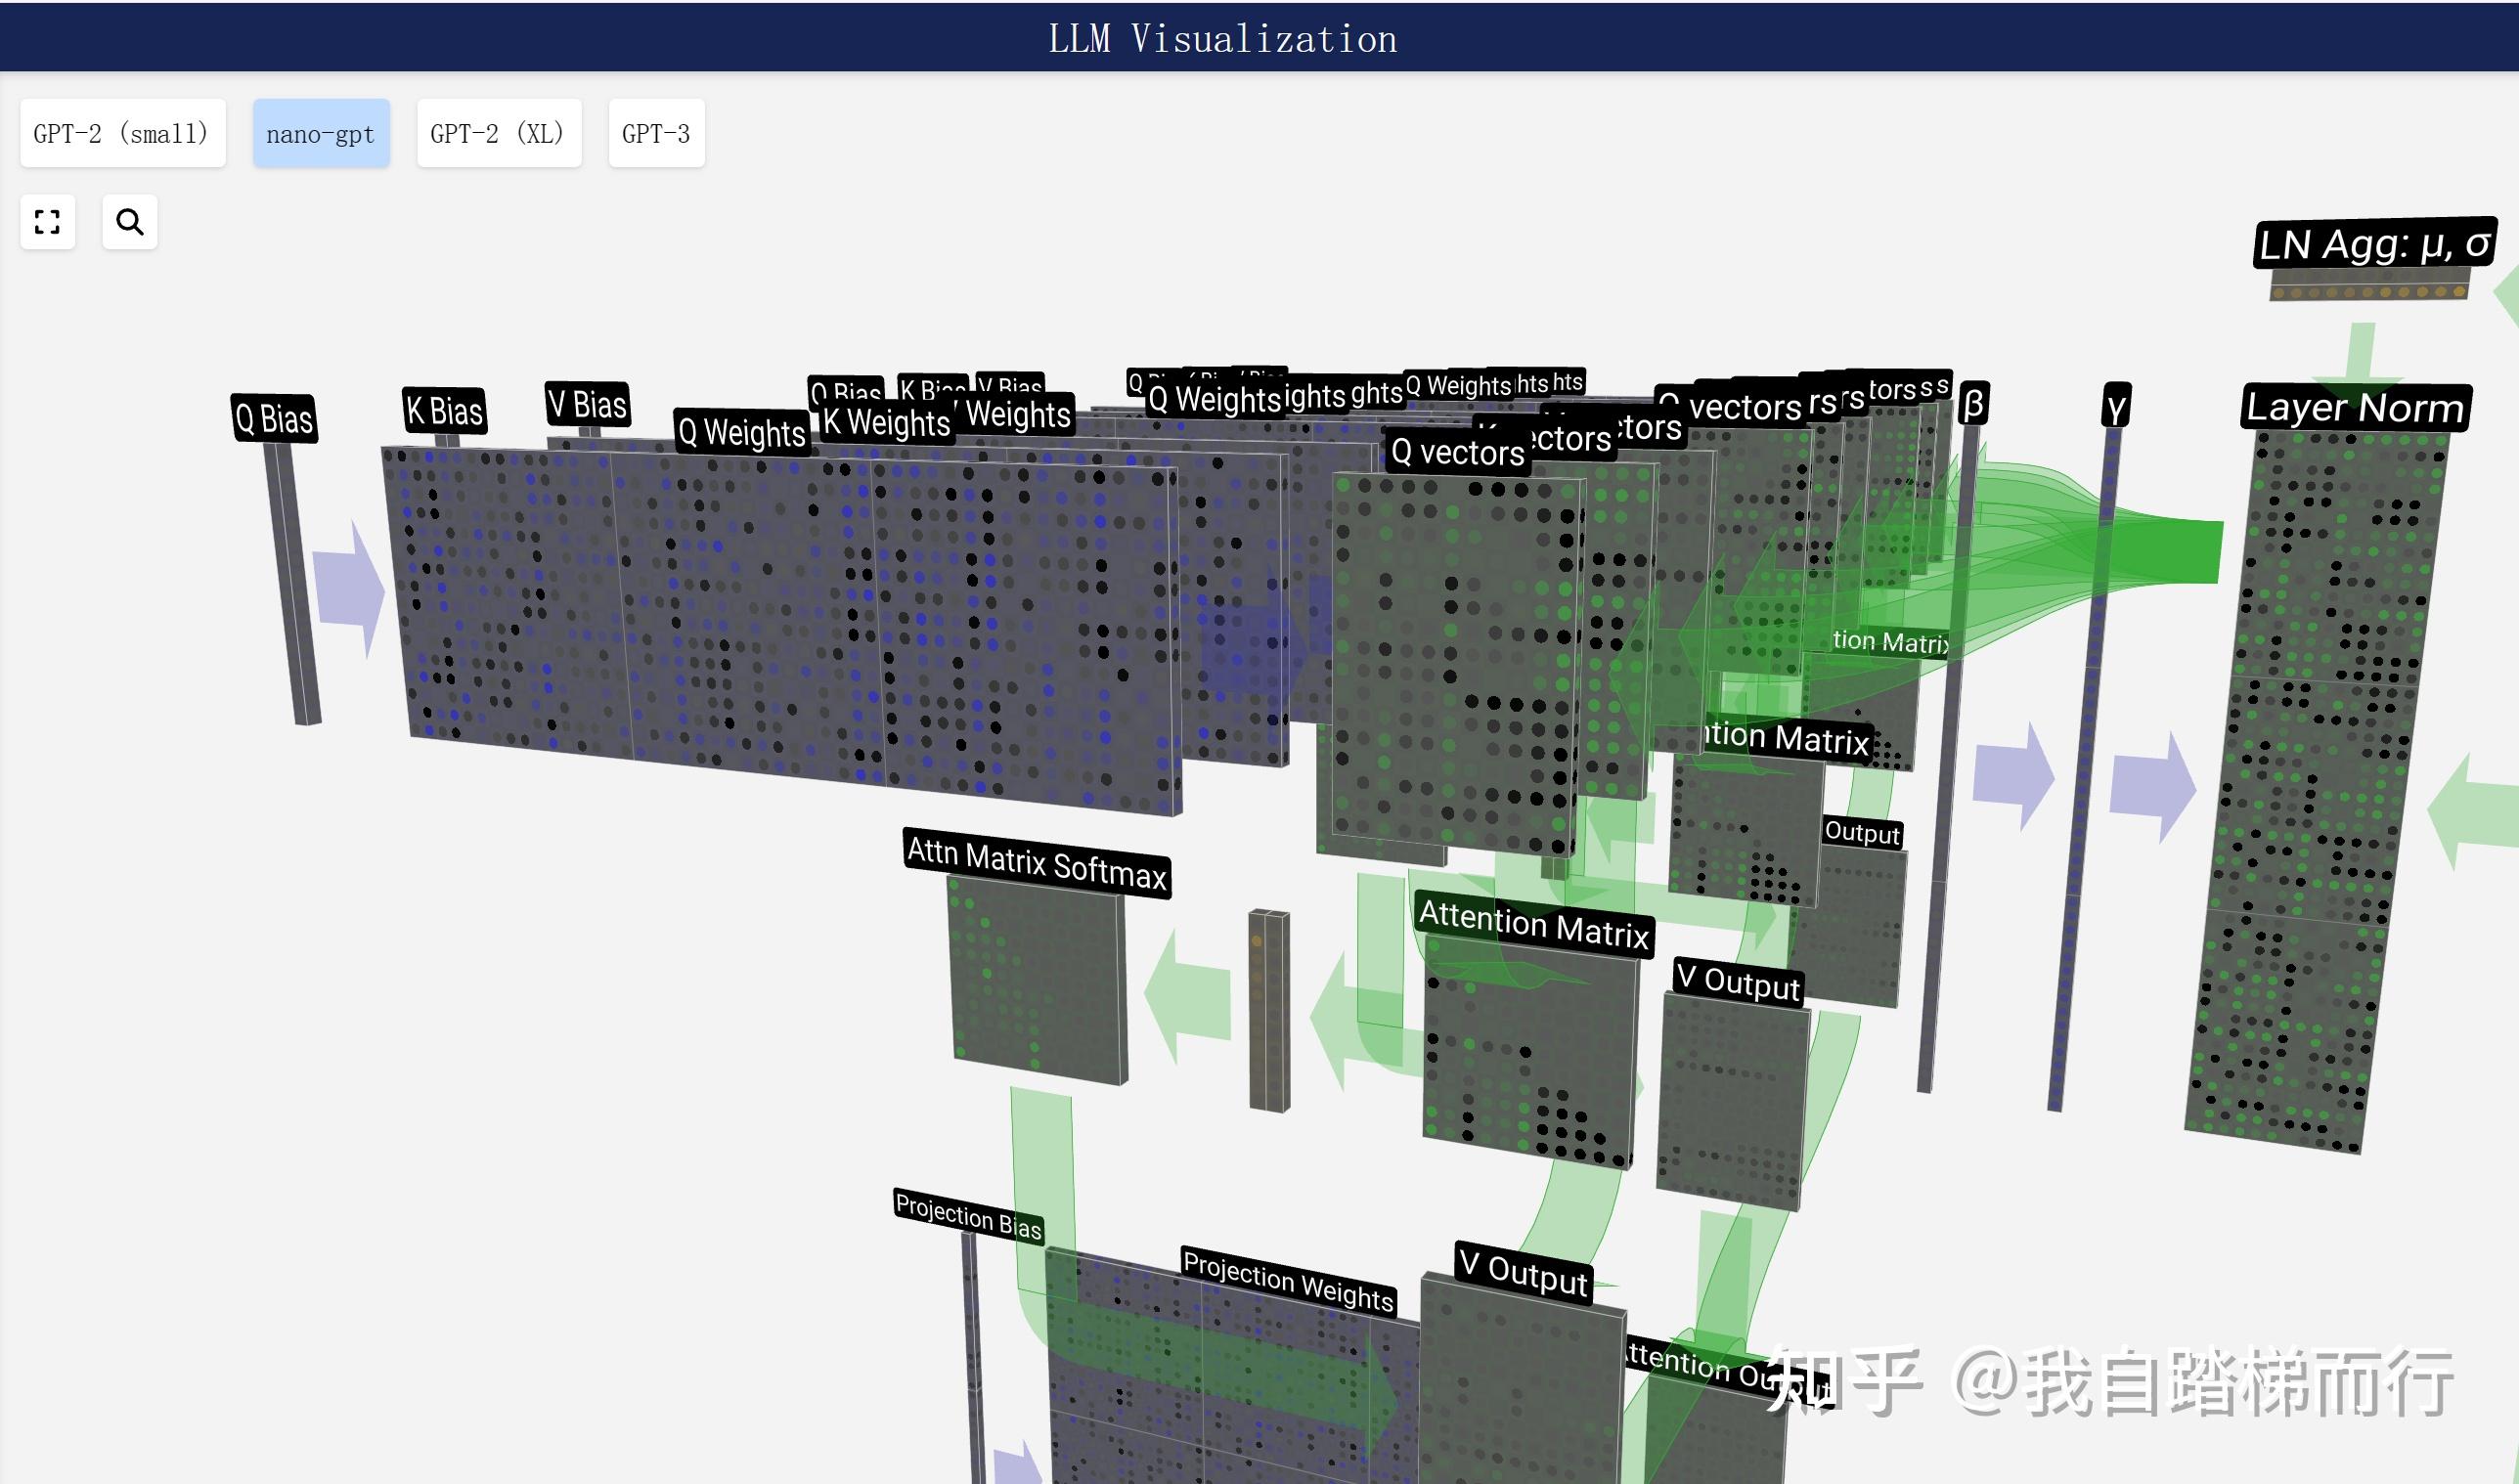Image resolution: width=2519 pixels, height=1484 pixels.
Task: Switch to the GPT-3 model
Action: pyautogui.click(x=656, y=133)
